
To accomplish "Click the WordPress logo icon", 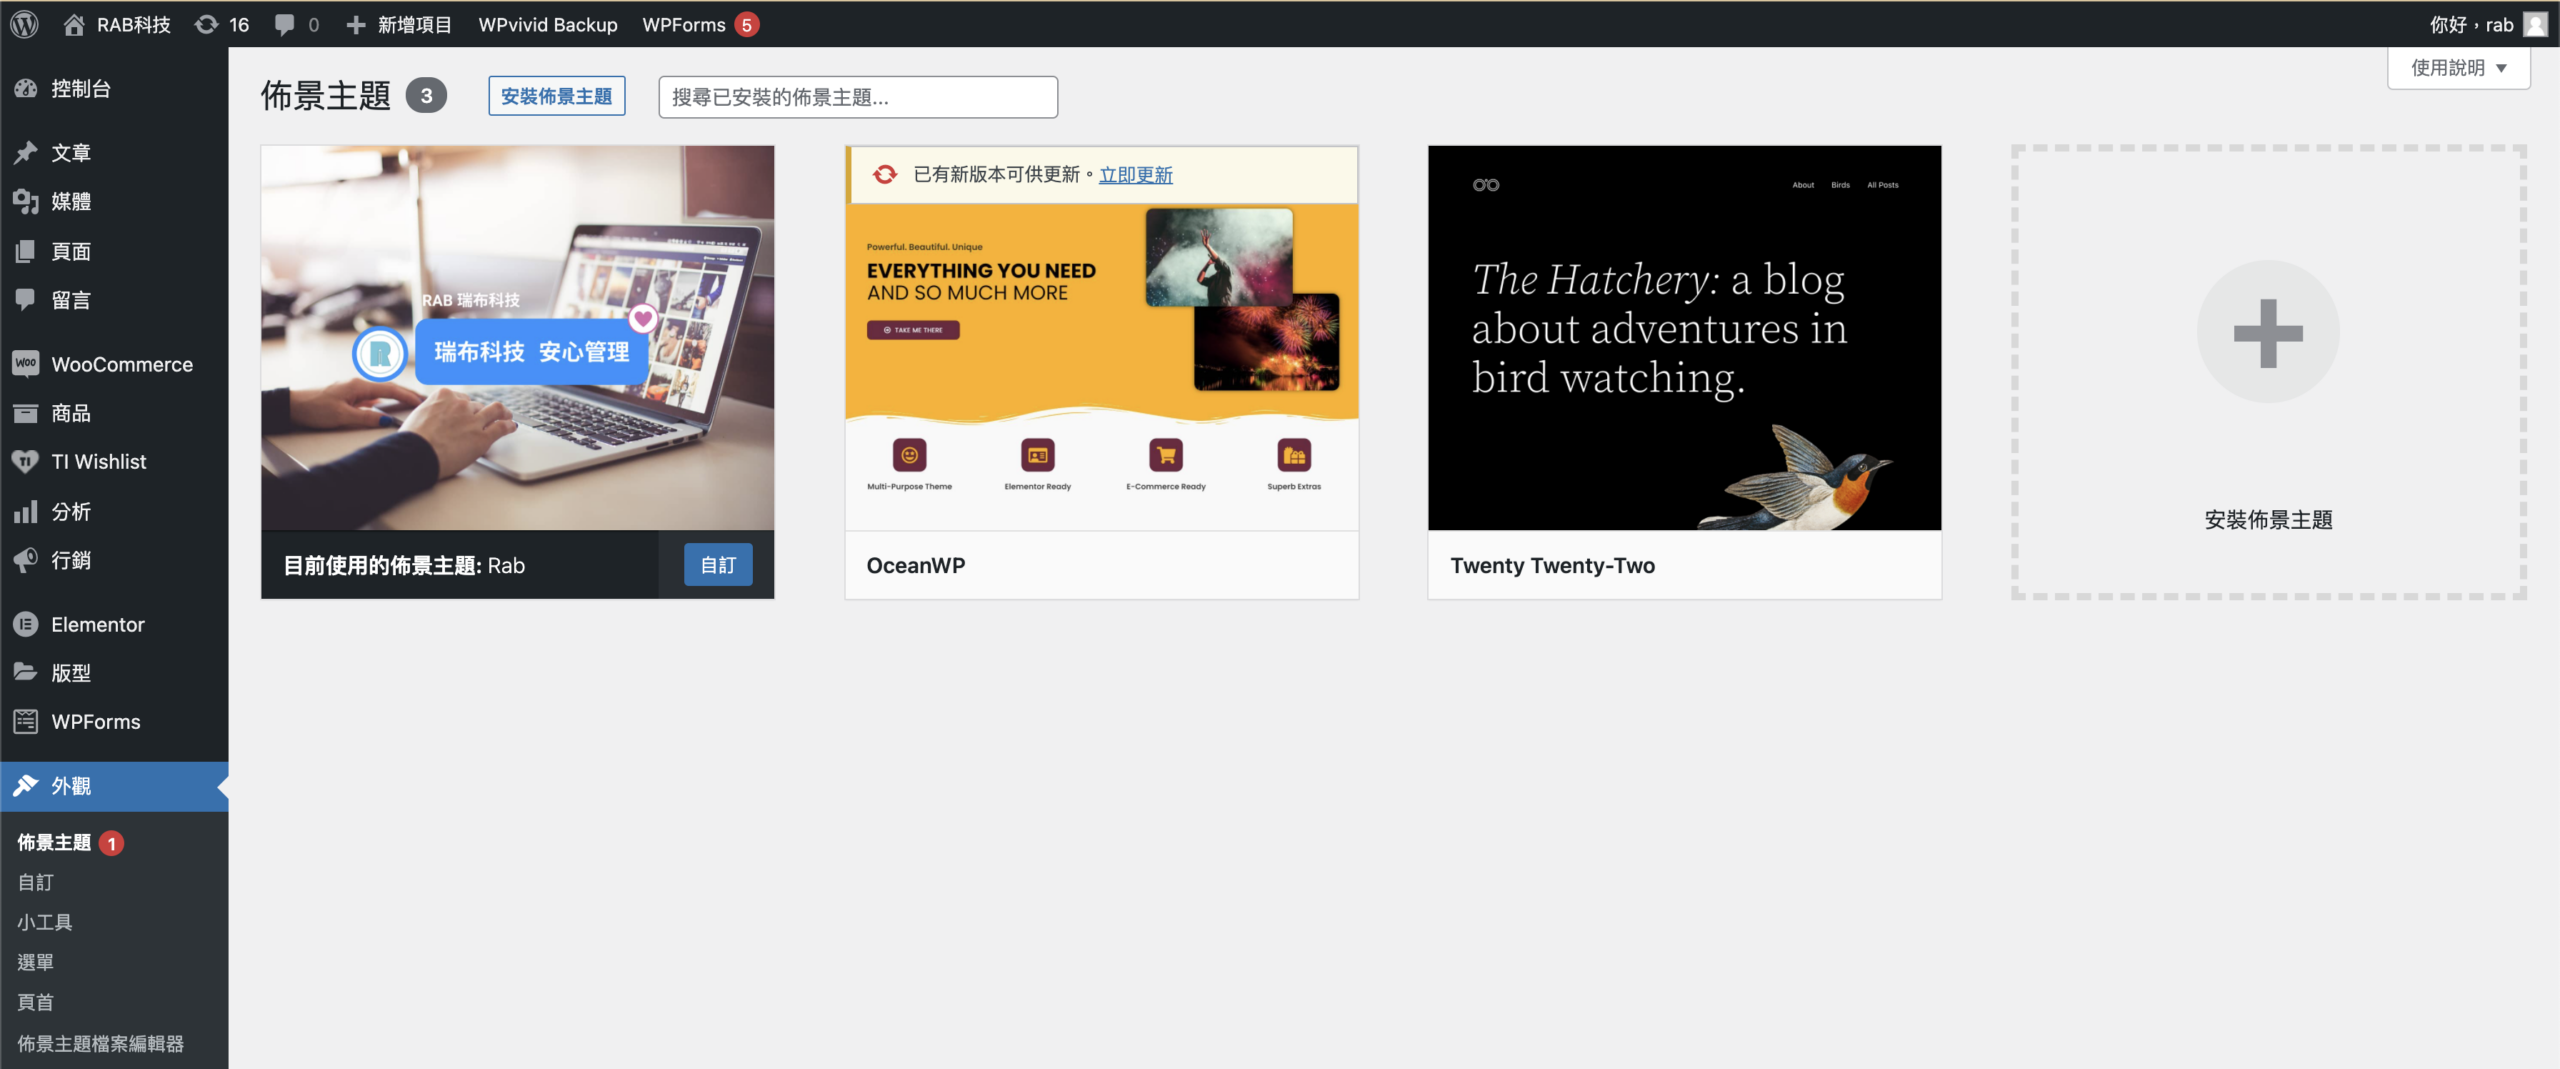I will click(x=25, y=24).
